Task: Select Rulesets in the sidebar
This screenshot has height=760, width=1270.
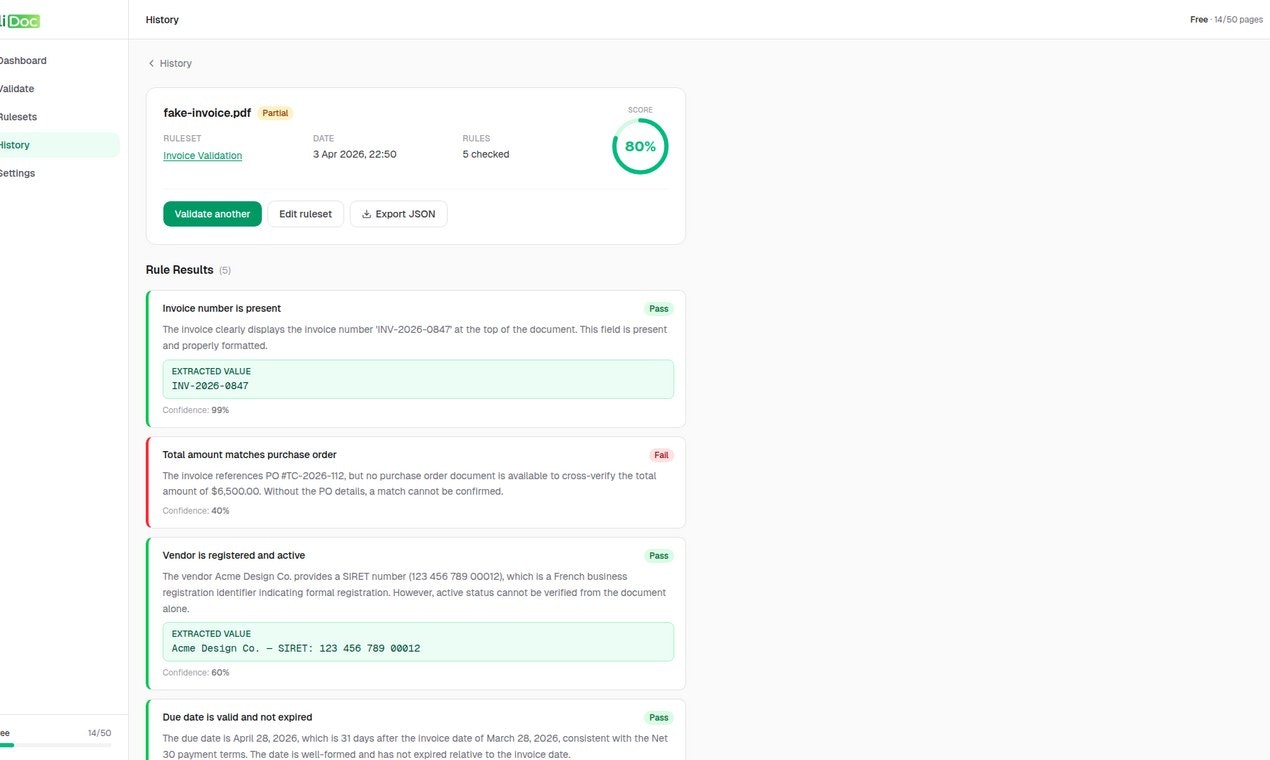Action: (x=16, y=116)
